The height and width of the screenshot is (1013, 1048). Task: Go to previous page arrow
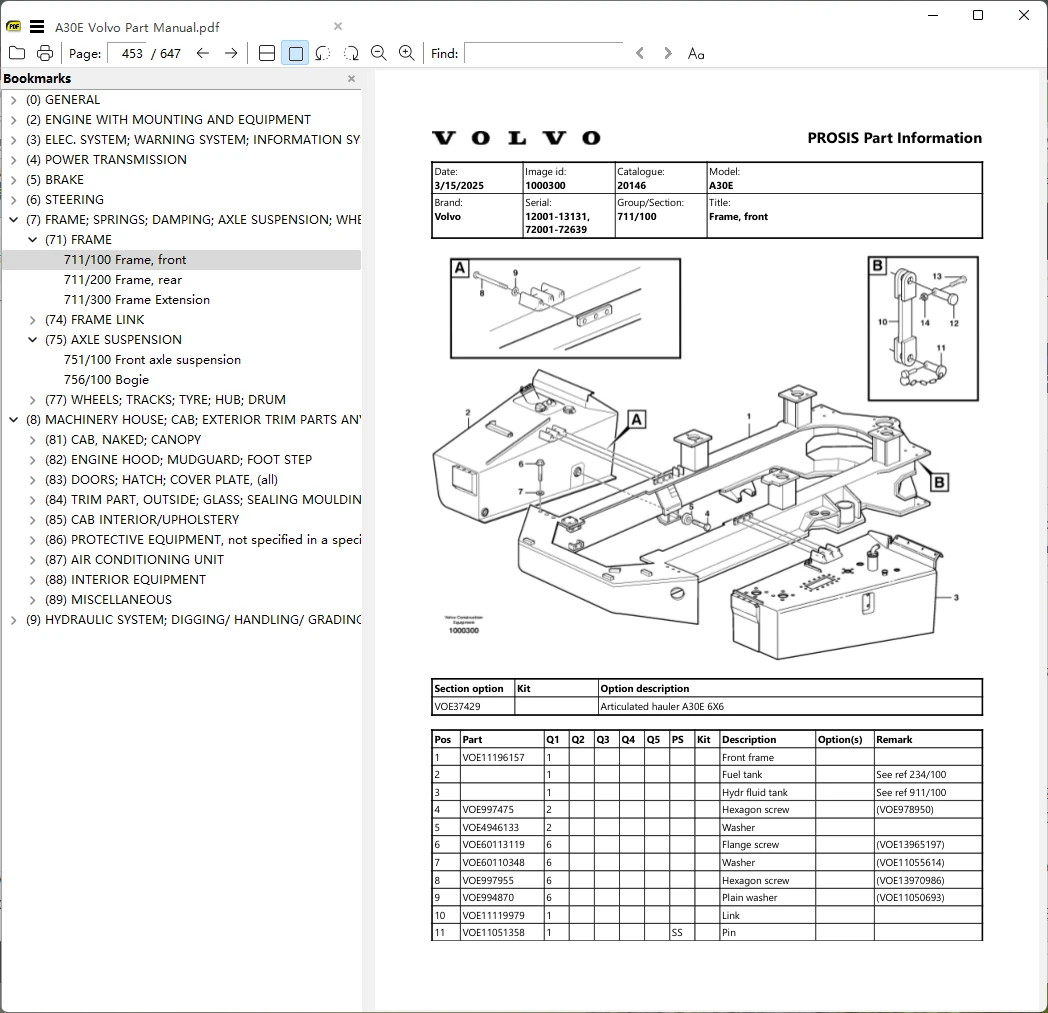(203, 53)
